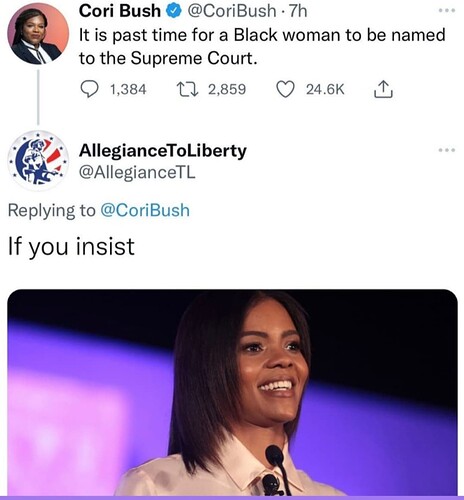
Task: Click the 24.6K likes count
Action: click(325, 89)
